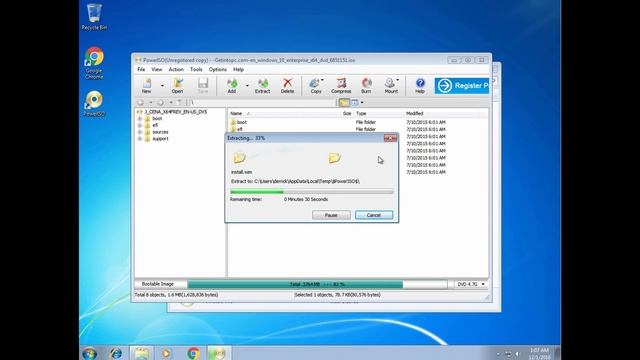Open the PowerISO desktop shortcut
This screenshot has height=360, width=640.
pyautogui.click(x=94, y=104)
